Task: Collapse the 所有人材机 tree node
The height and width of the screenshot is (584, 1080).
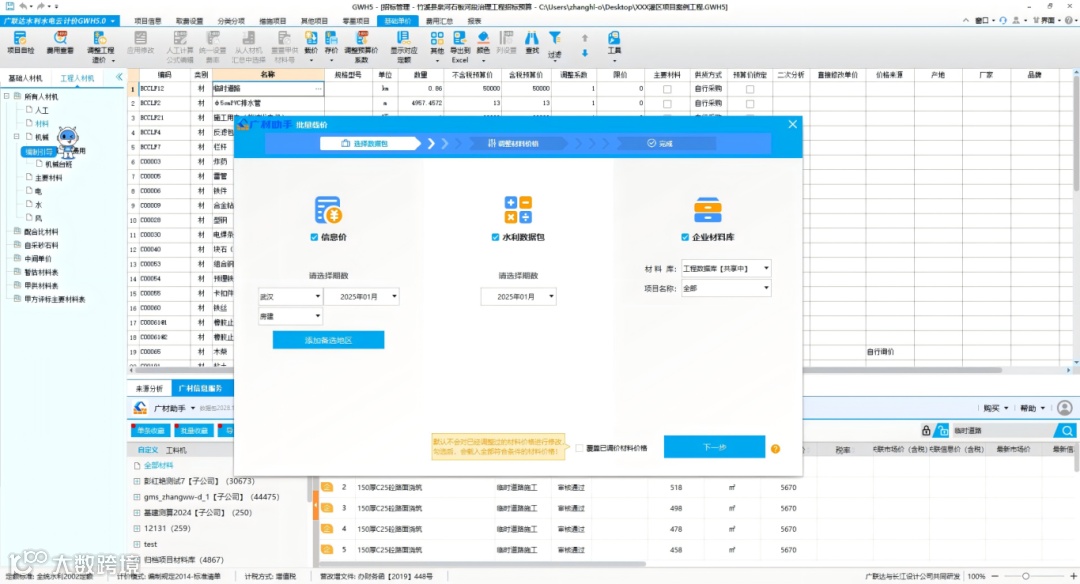Action: point(7,96)
